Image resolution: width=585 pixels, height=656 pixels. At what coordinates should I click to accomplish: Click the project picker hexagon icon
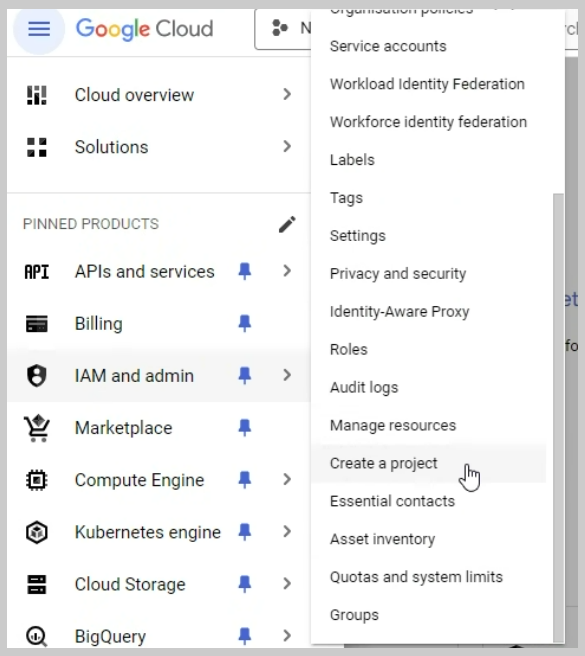(x=280, y=28)
